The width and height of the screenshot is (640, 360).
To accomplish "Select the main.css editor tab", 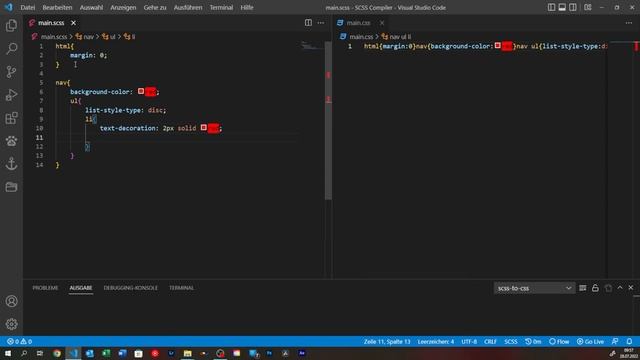I will [x=361, y=23].
